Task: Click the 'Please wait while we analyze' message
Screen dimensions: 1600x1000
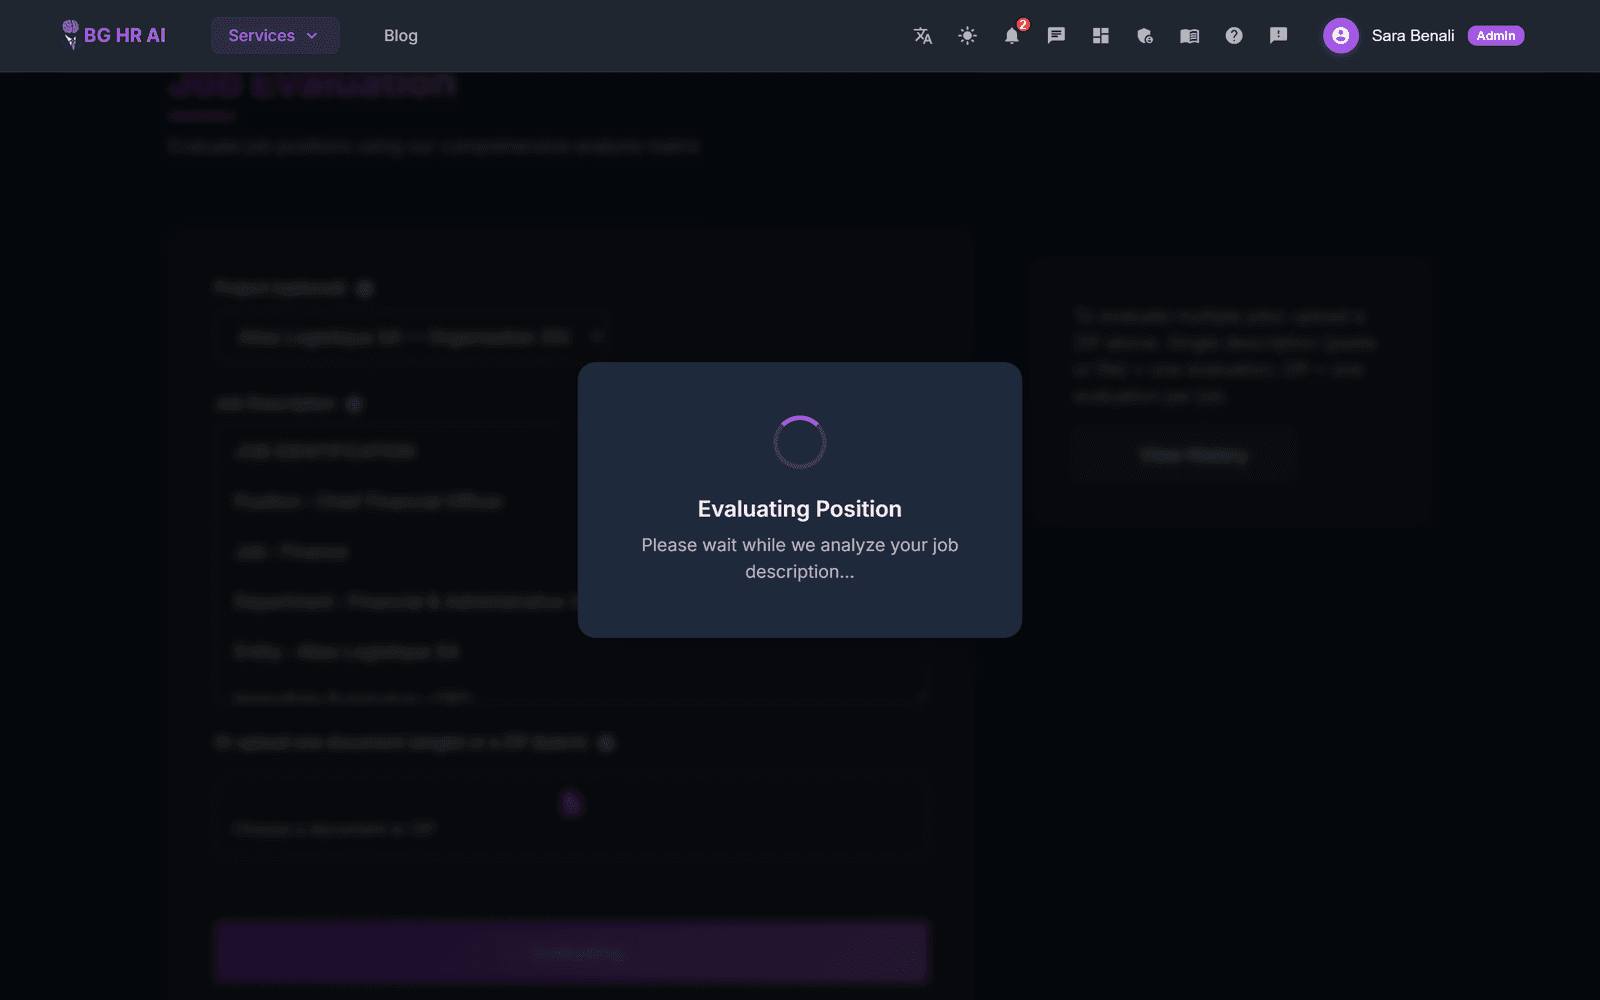Action: coord(800,558)
